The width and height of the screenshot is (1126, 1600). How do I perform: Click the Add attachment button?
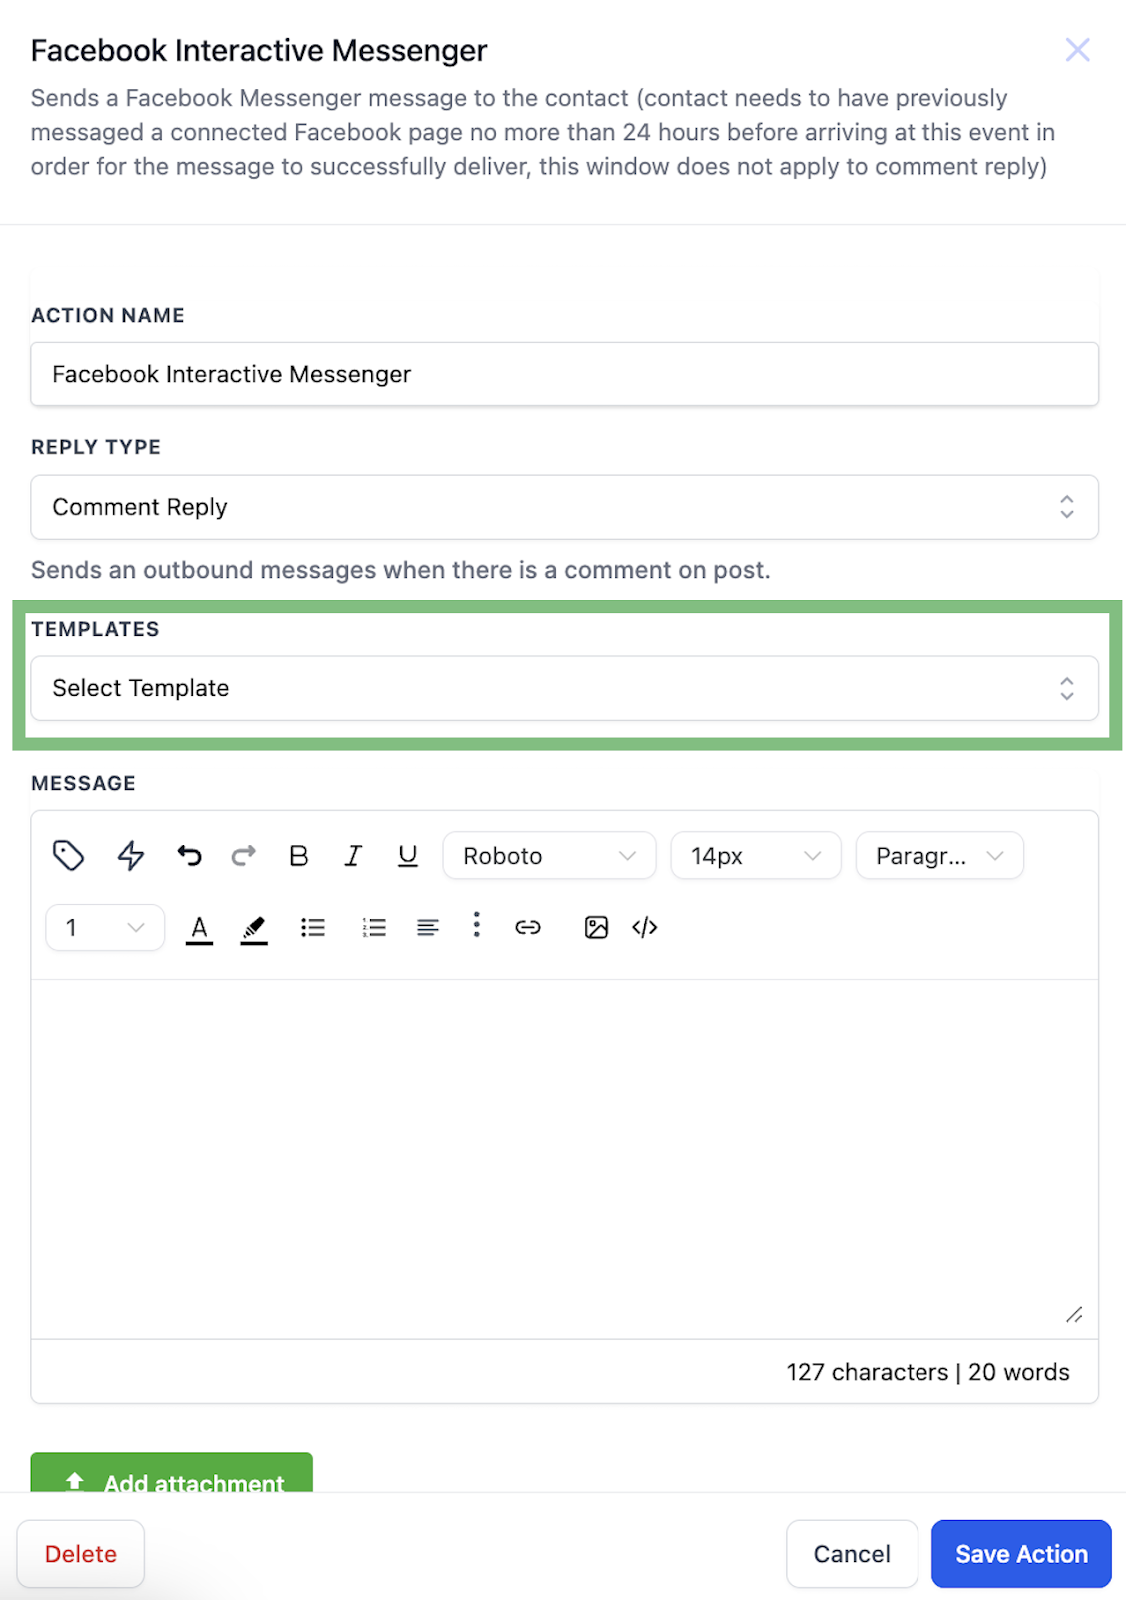coord(172,1473)
